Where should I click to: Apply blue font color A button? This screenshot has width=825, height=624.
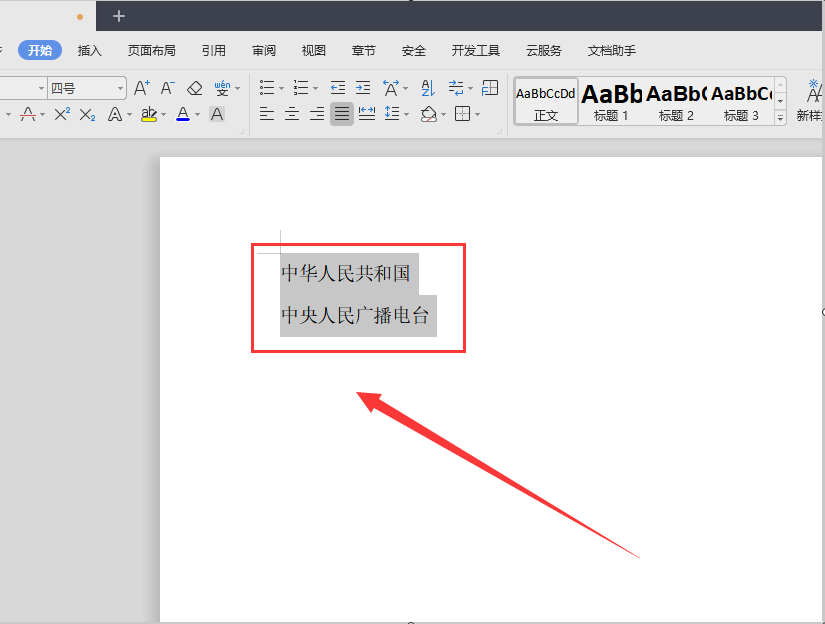[183, 114]
